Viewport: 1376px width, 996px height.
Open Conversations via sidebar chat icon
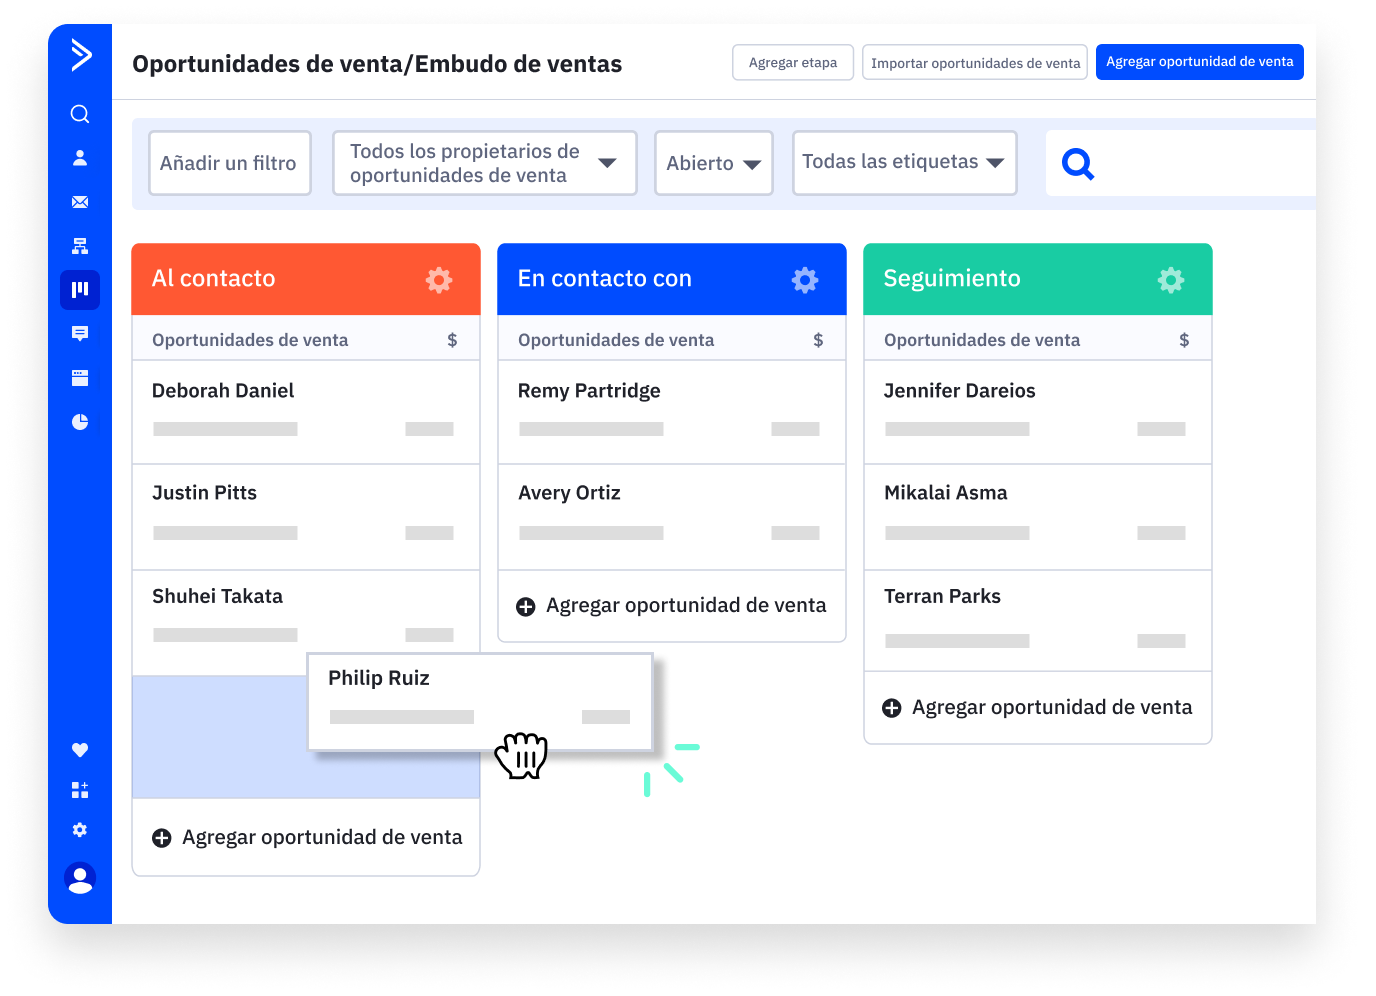click(x=80, y=334)
